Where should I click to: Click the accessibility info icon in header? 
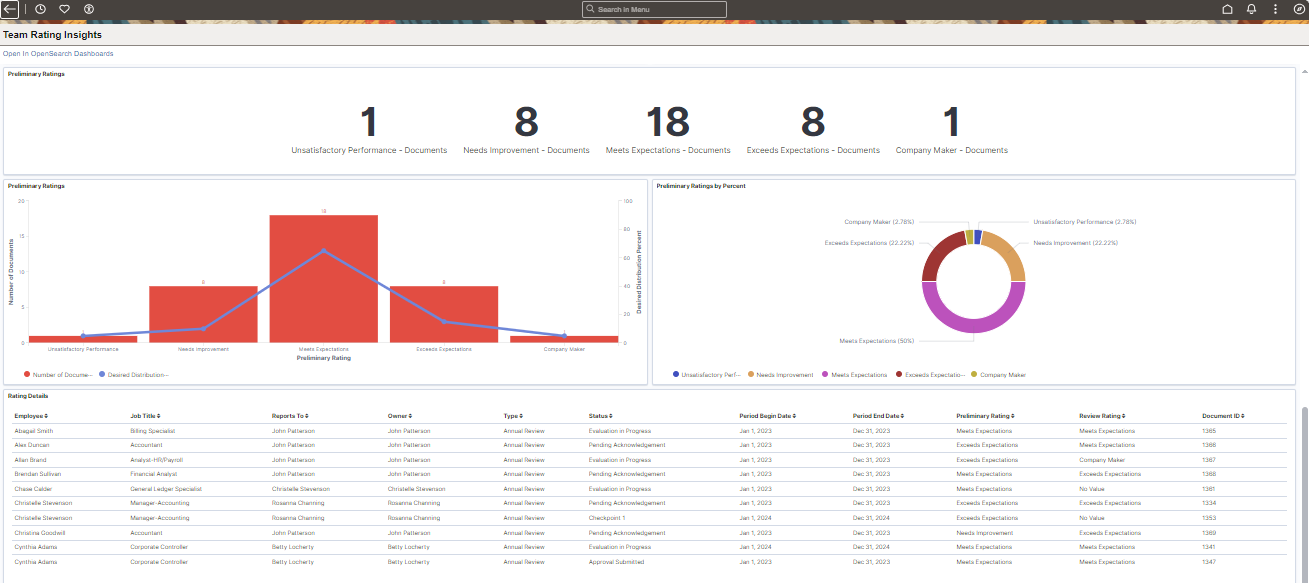coord(88,8)
